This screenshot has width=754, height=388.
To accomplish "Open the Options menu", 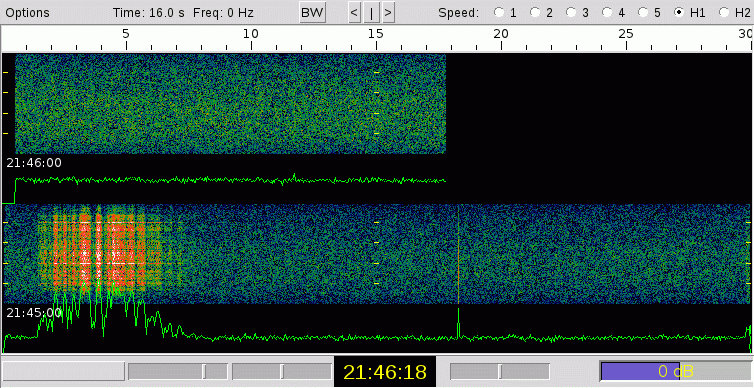I will [x=27, y=13].
